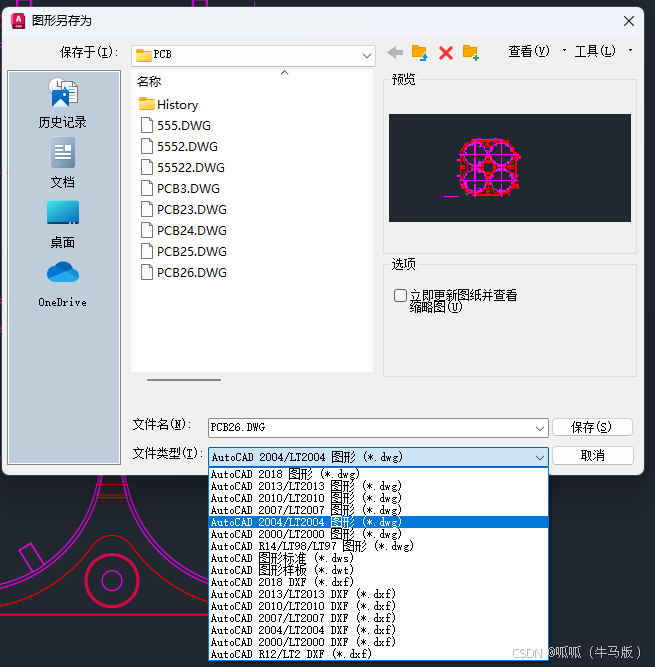The image size is (655, 667).
Task: Choose AutoCAD R14/LT98/LT97 图形 (*.dwg)
Action: pyautogui.click(x=378, y=546)
